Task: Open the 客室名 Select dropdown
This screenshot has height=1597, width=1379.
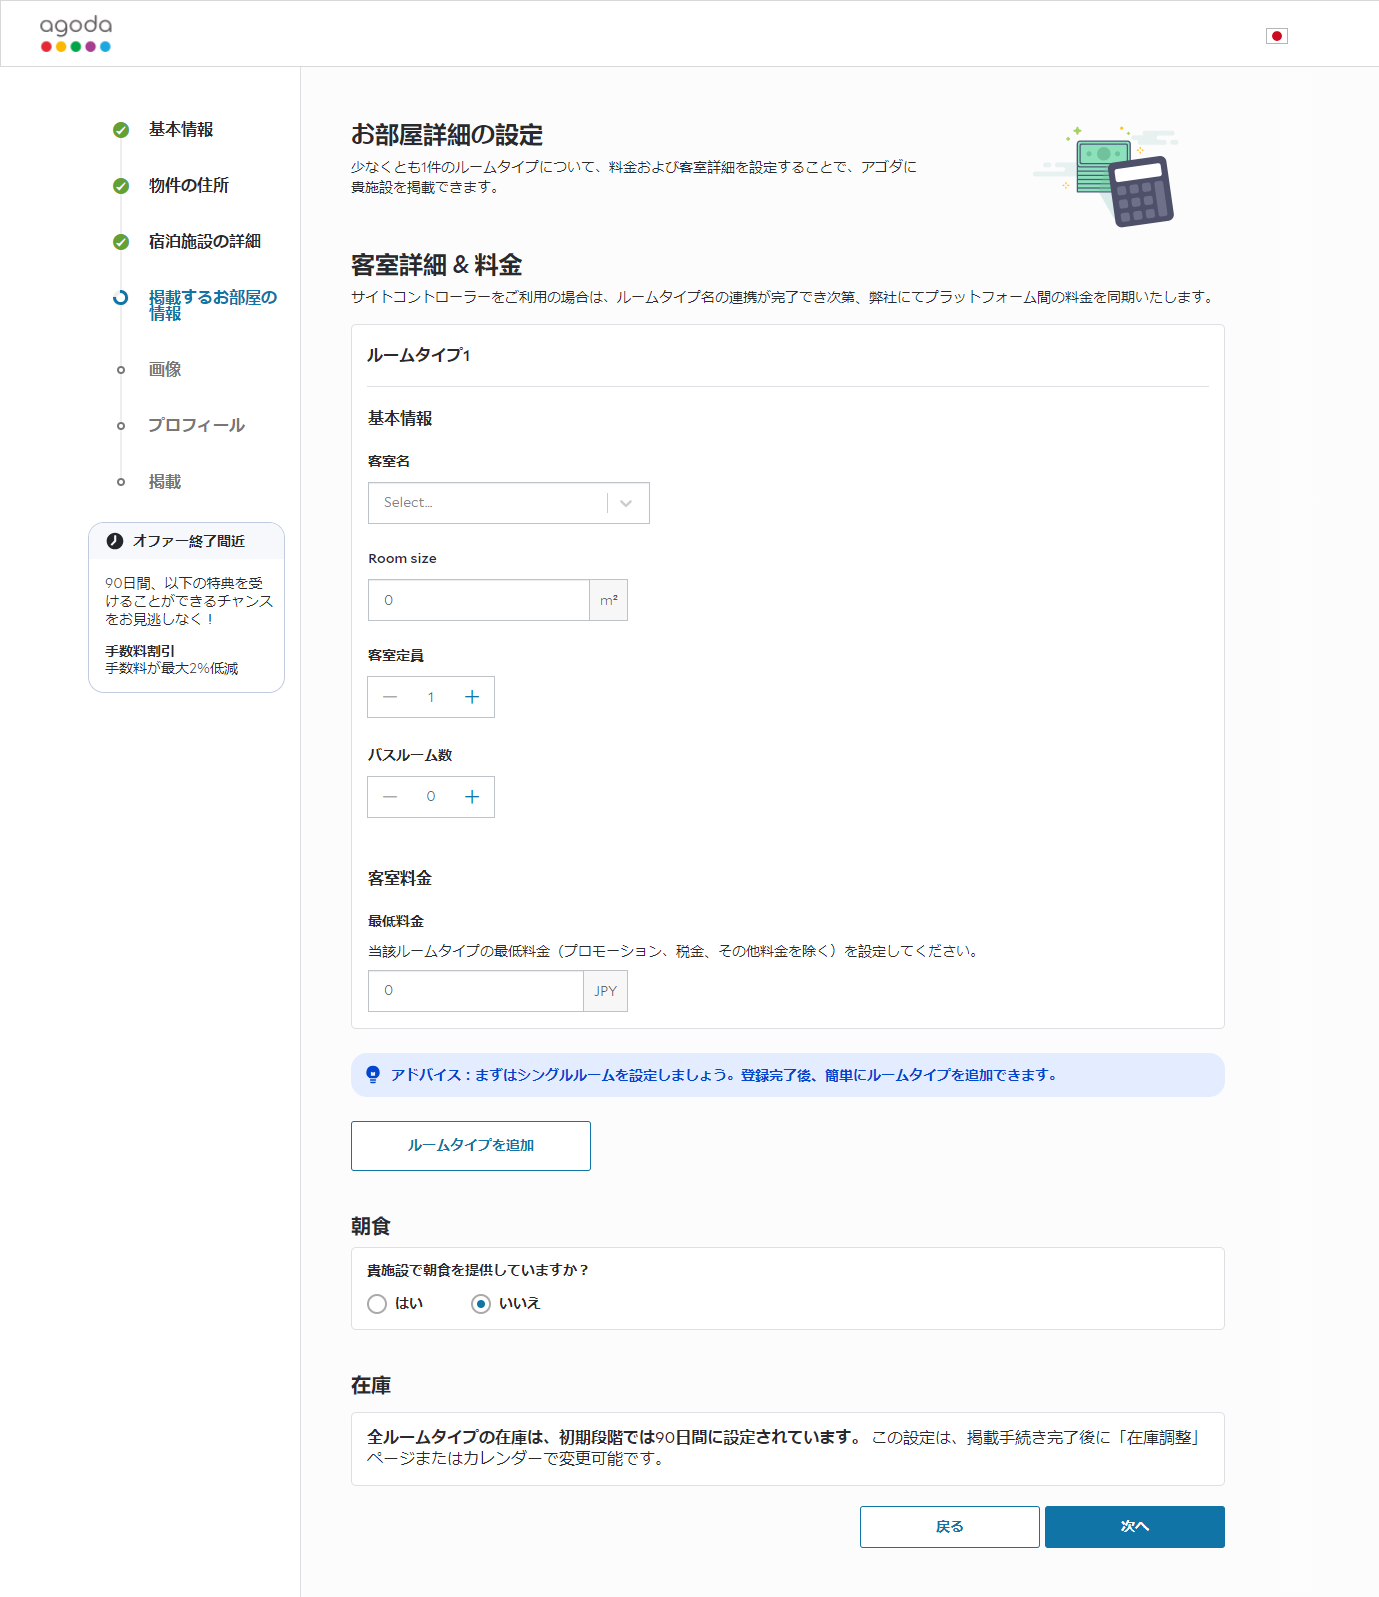Action: point(488,503)
